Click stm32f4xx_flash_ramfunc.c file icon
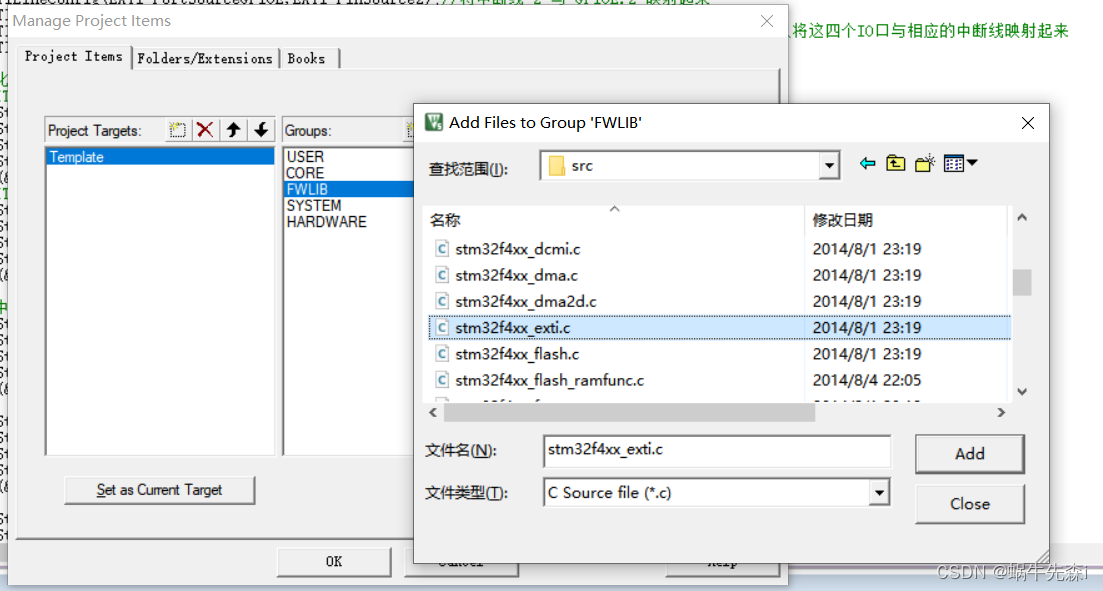The image size is (1103, 591). pos(442,380)
